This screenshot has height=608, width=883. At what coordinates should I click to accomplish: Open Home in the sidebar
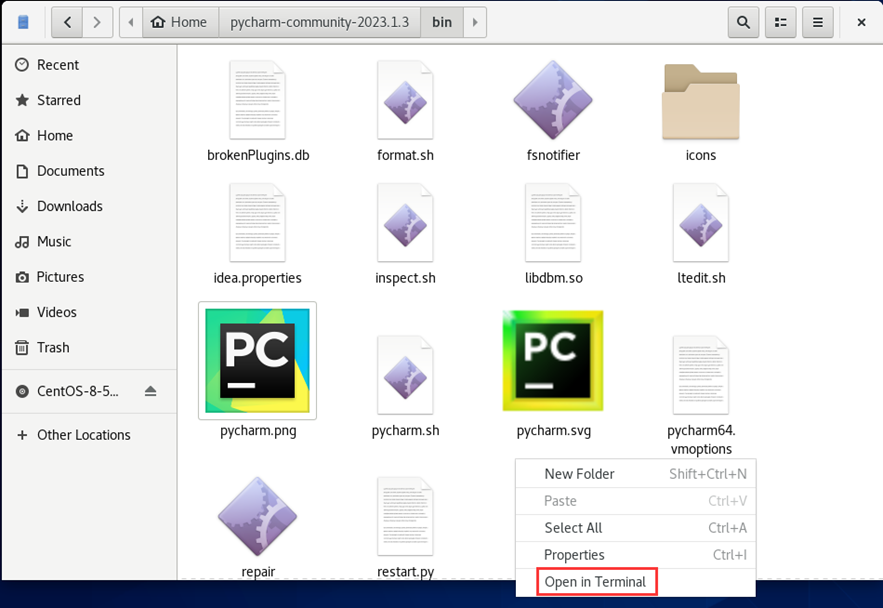(x=89, y=136)
